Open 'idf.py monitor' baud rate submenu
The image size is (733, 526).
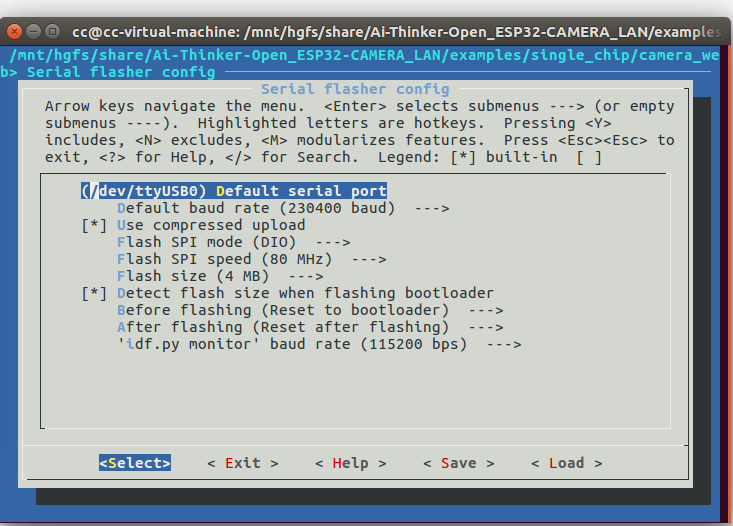[x=319, y=344]
